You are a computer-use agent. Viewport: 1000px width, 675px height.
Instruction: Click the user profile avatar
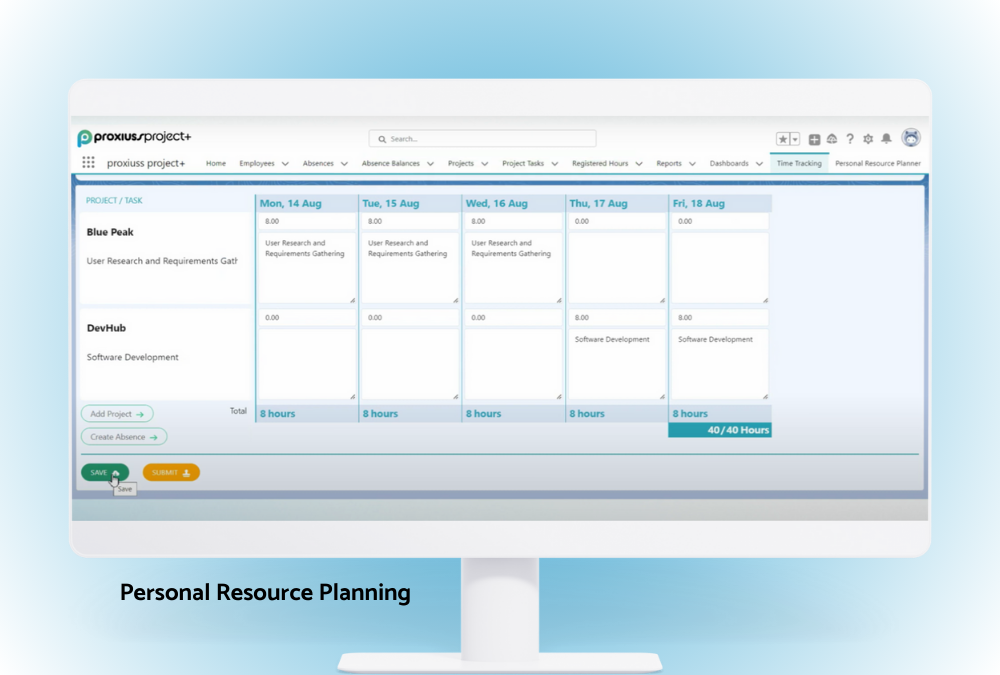click(x=911, y=138)
